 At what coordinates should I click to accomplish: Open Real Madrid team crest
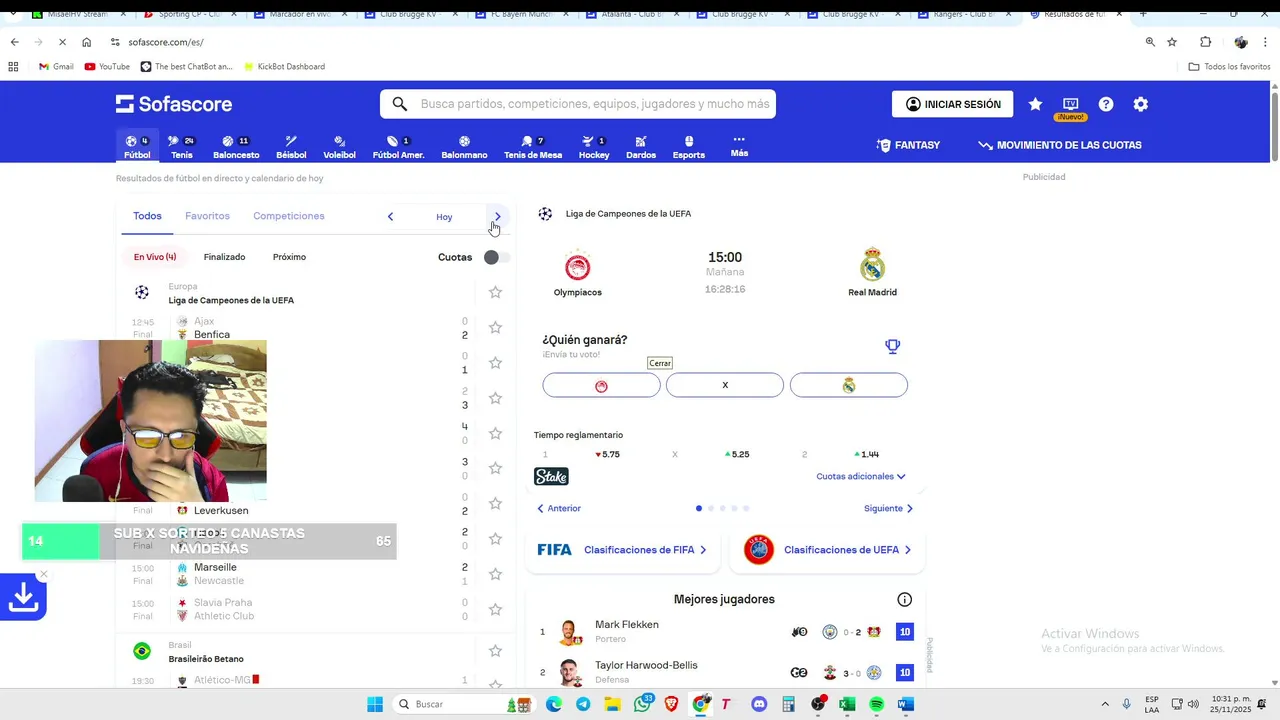coord(872,265)
